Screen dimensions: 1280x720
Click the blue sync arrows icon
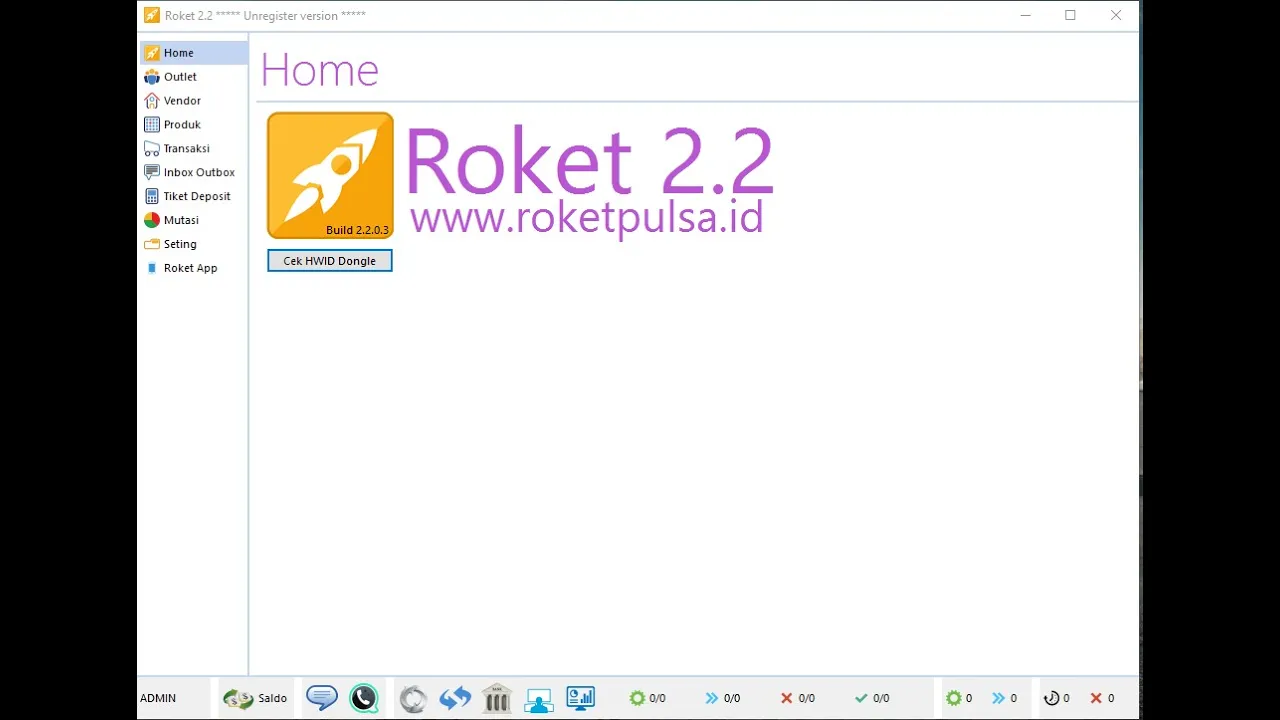coord(455,698)
